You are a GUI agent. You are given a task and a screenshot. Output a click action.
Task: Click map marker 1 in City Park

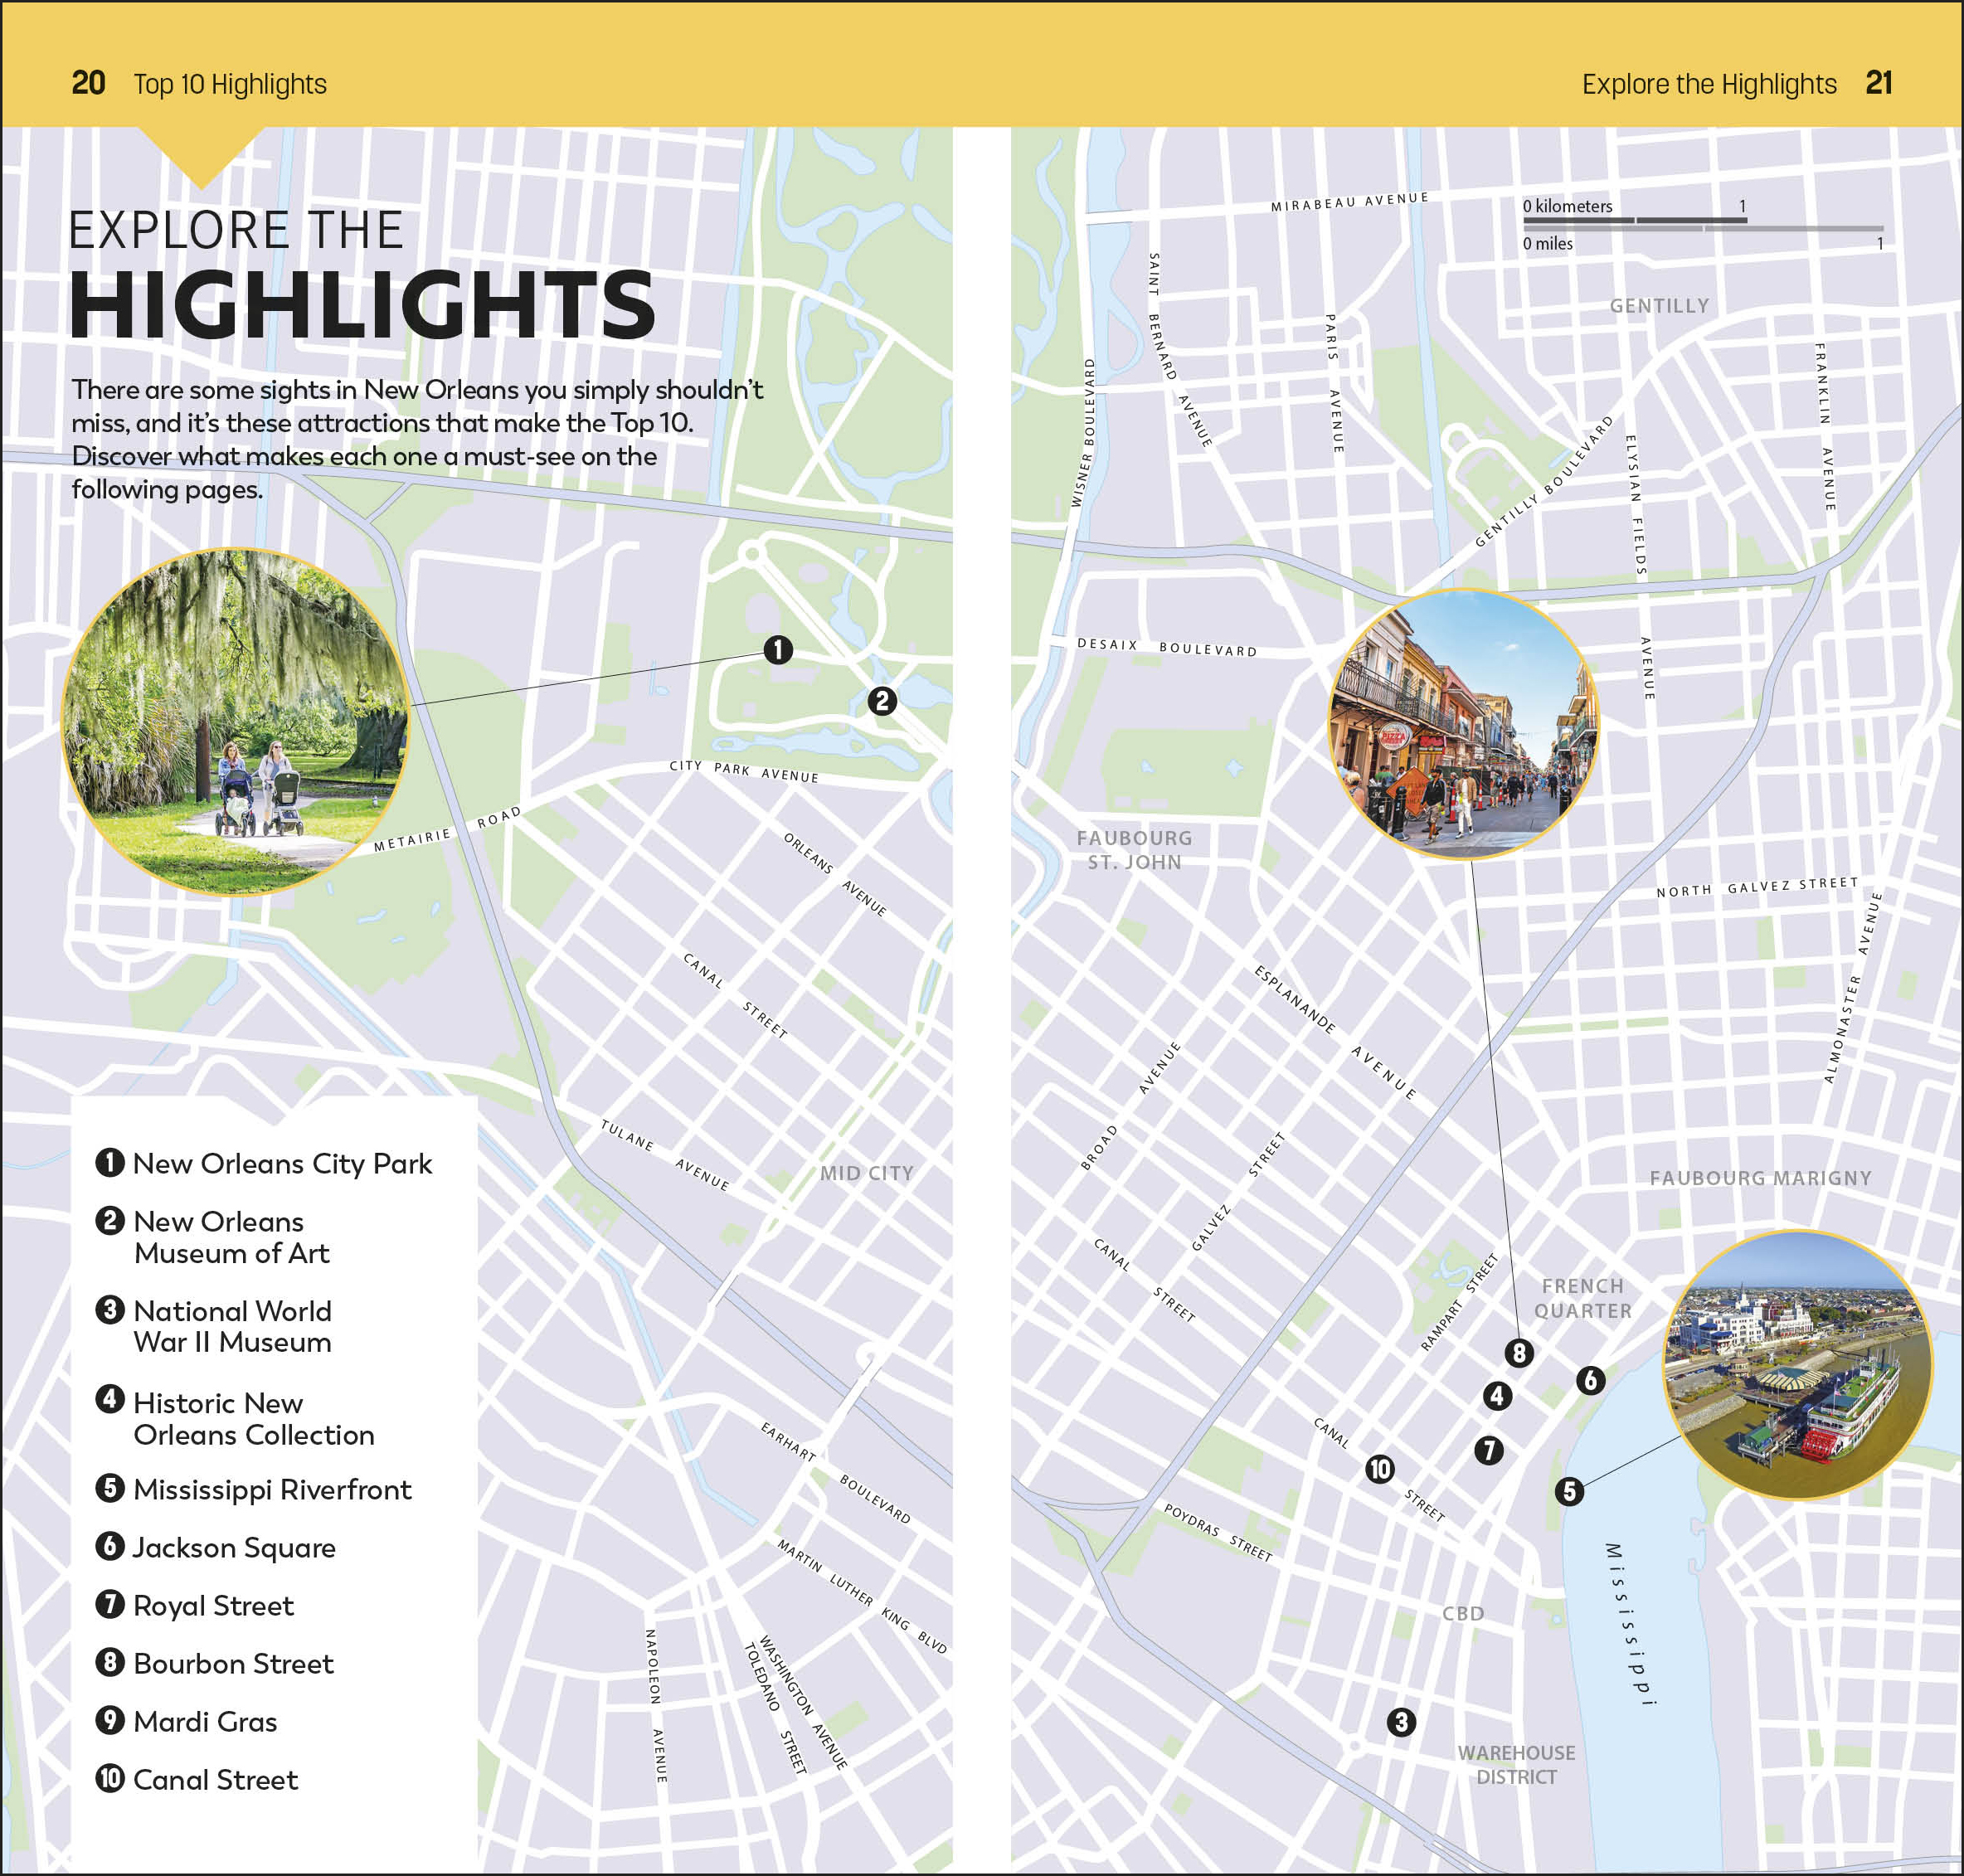778,650
